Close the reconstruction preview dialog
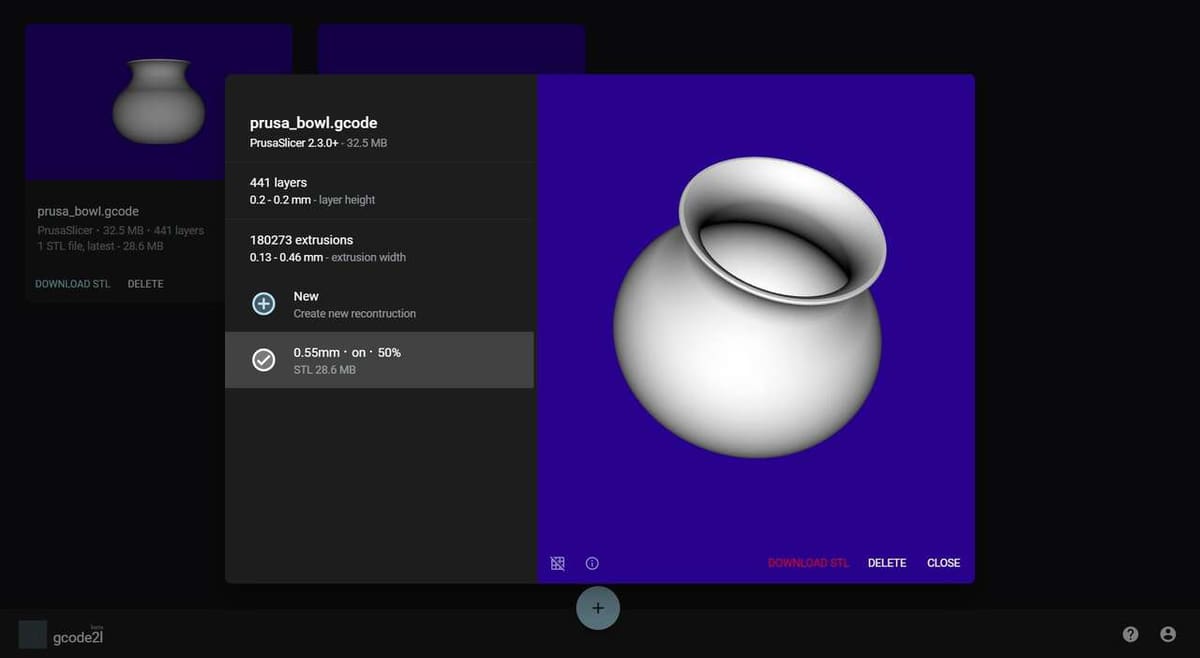Screen dimensions: 1200x658 coord(943,563)
